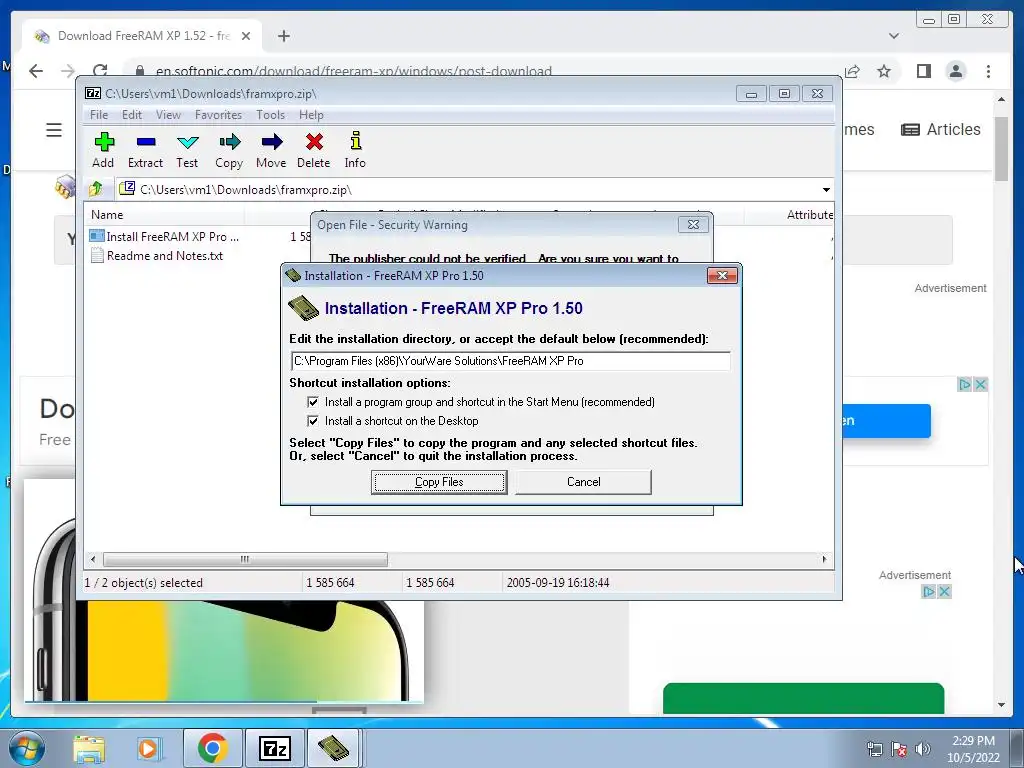
Task: Open the Tools menu in 7-Zip
Action: pos(270,115)
